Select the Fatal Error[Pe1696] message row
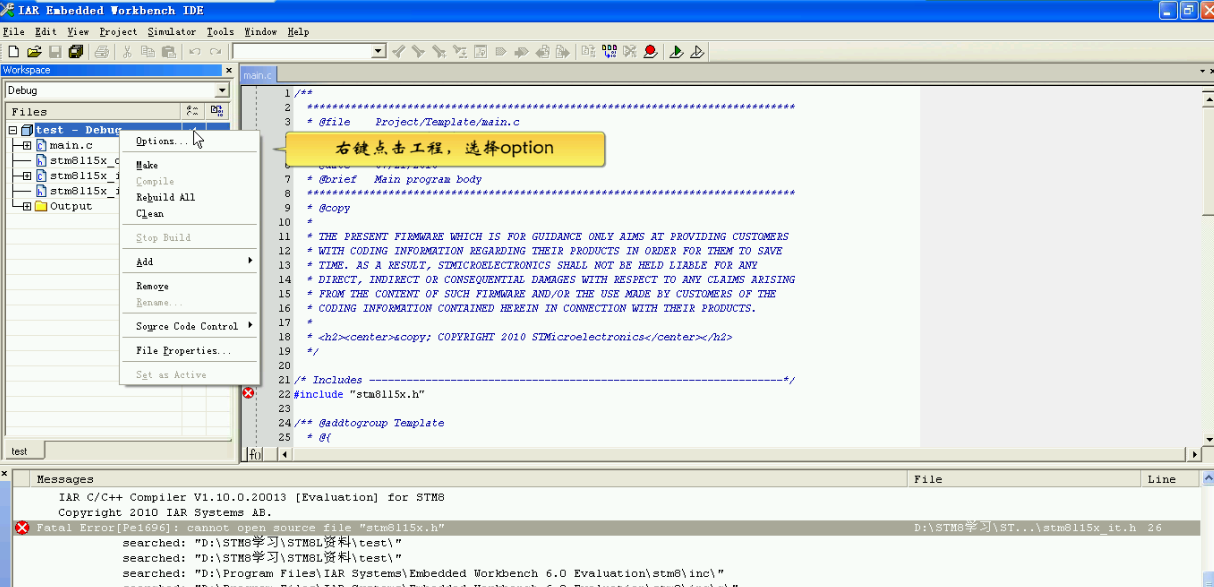The image size is (1214, 587). [x=605, y=527]
